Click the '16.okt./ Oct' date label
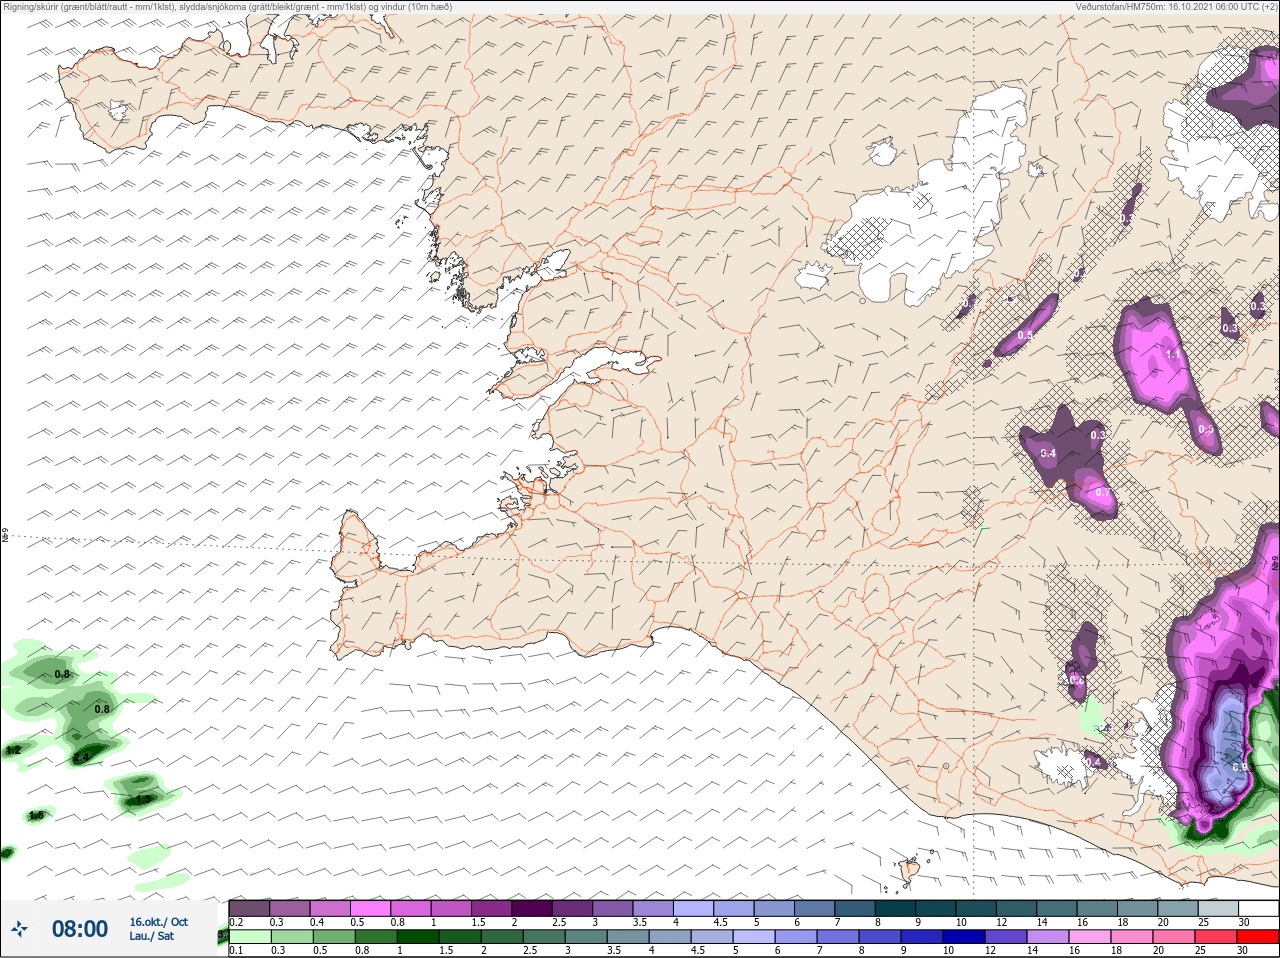1280x958 pixels. 158,922
